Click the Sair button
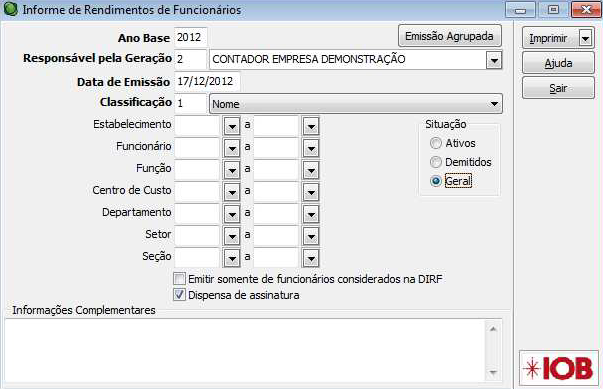 click(558, 88)
